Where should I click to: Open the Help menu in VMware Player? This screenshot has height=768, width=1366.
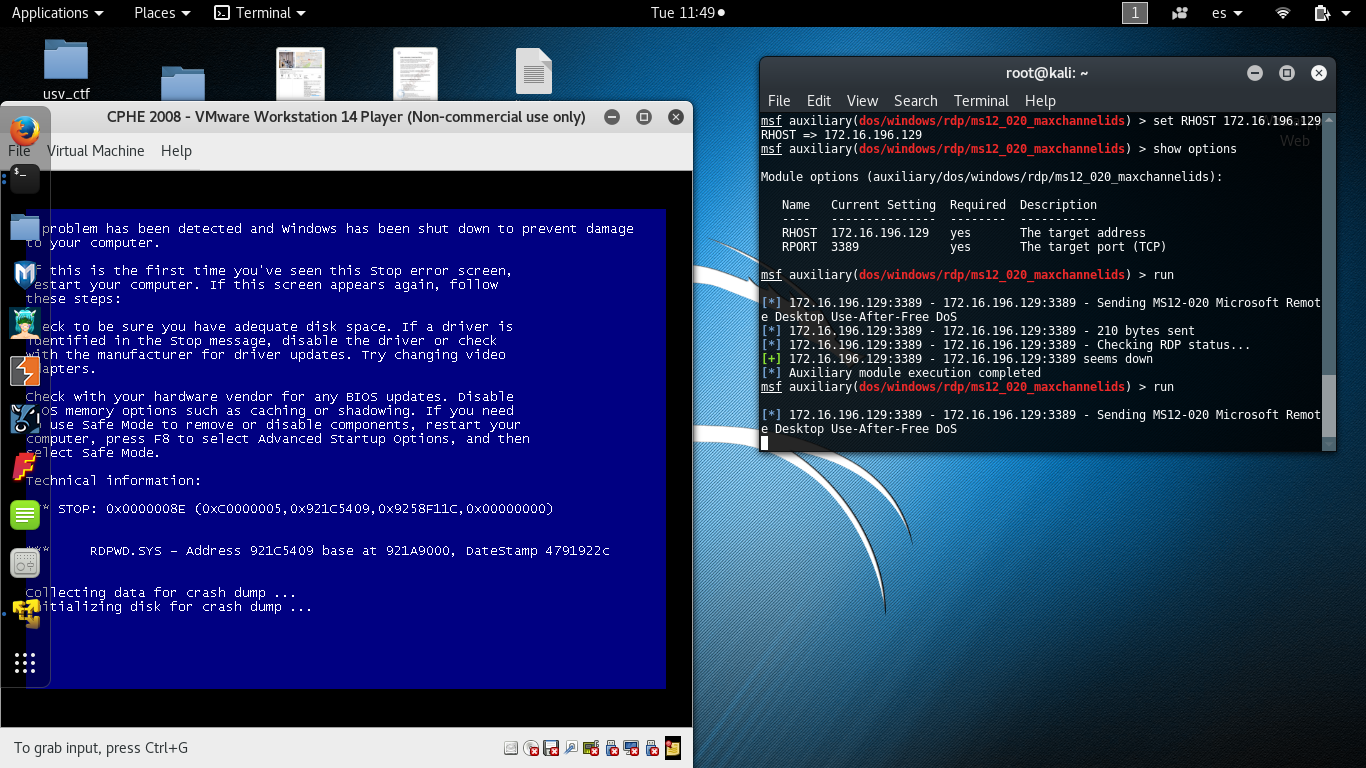(176, 151)
